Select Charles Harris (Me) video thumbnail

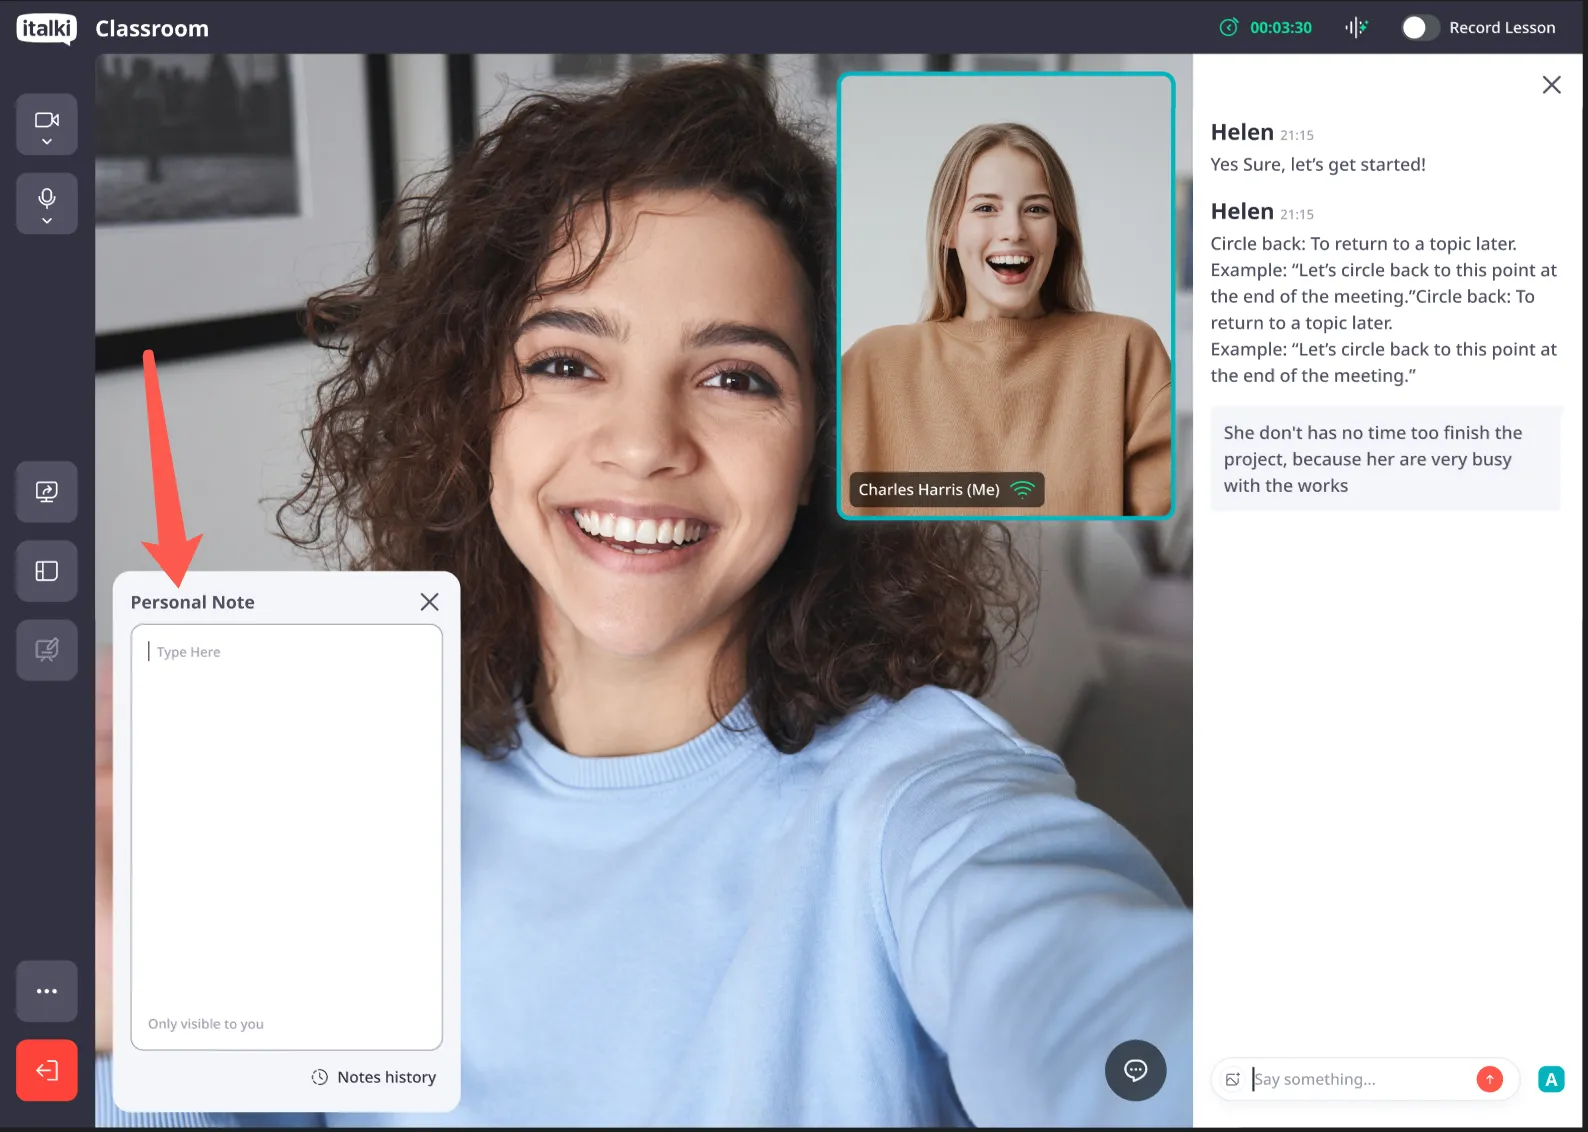1006,296
